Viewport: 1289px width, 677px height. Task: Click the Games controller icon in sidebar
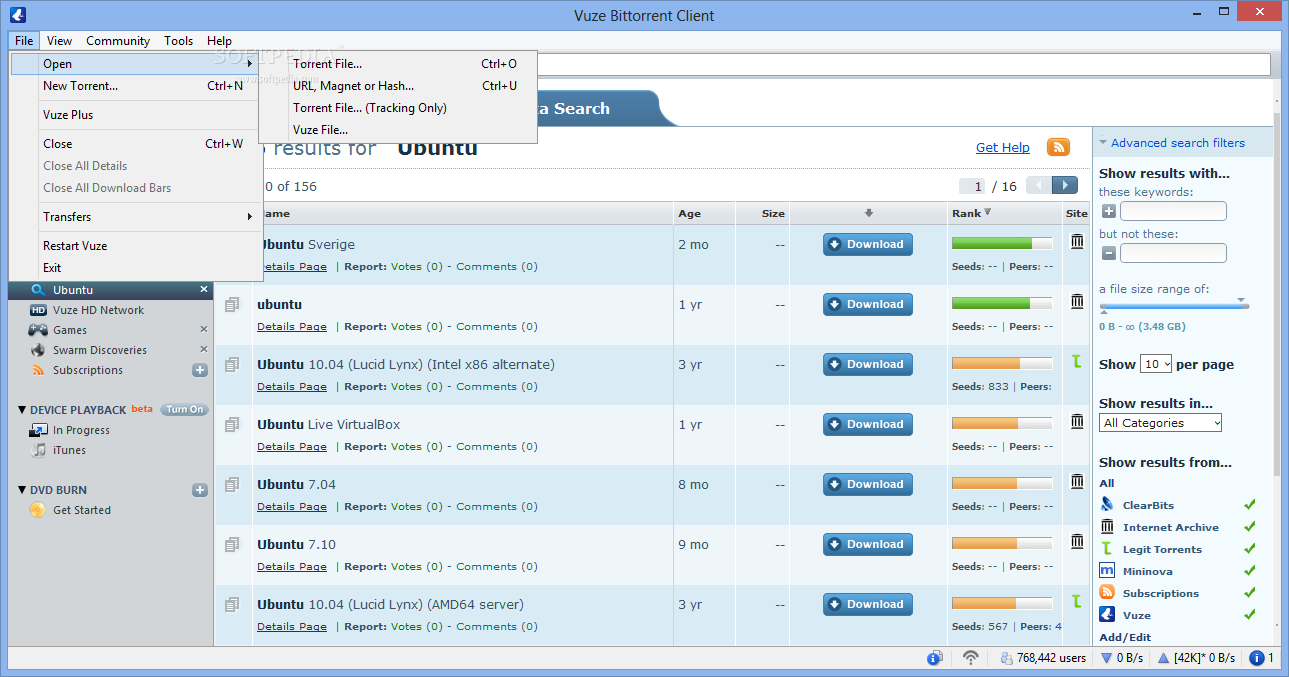[x=38, y=330]
